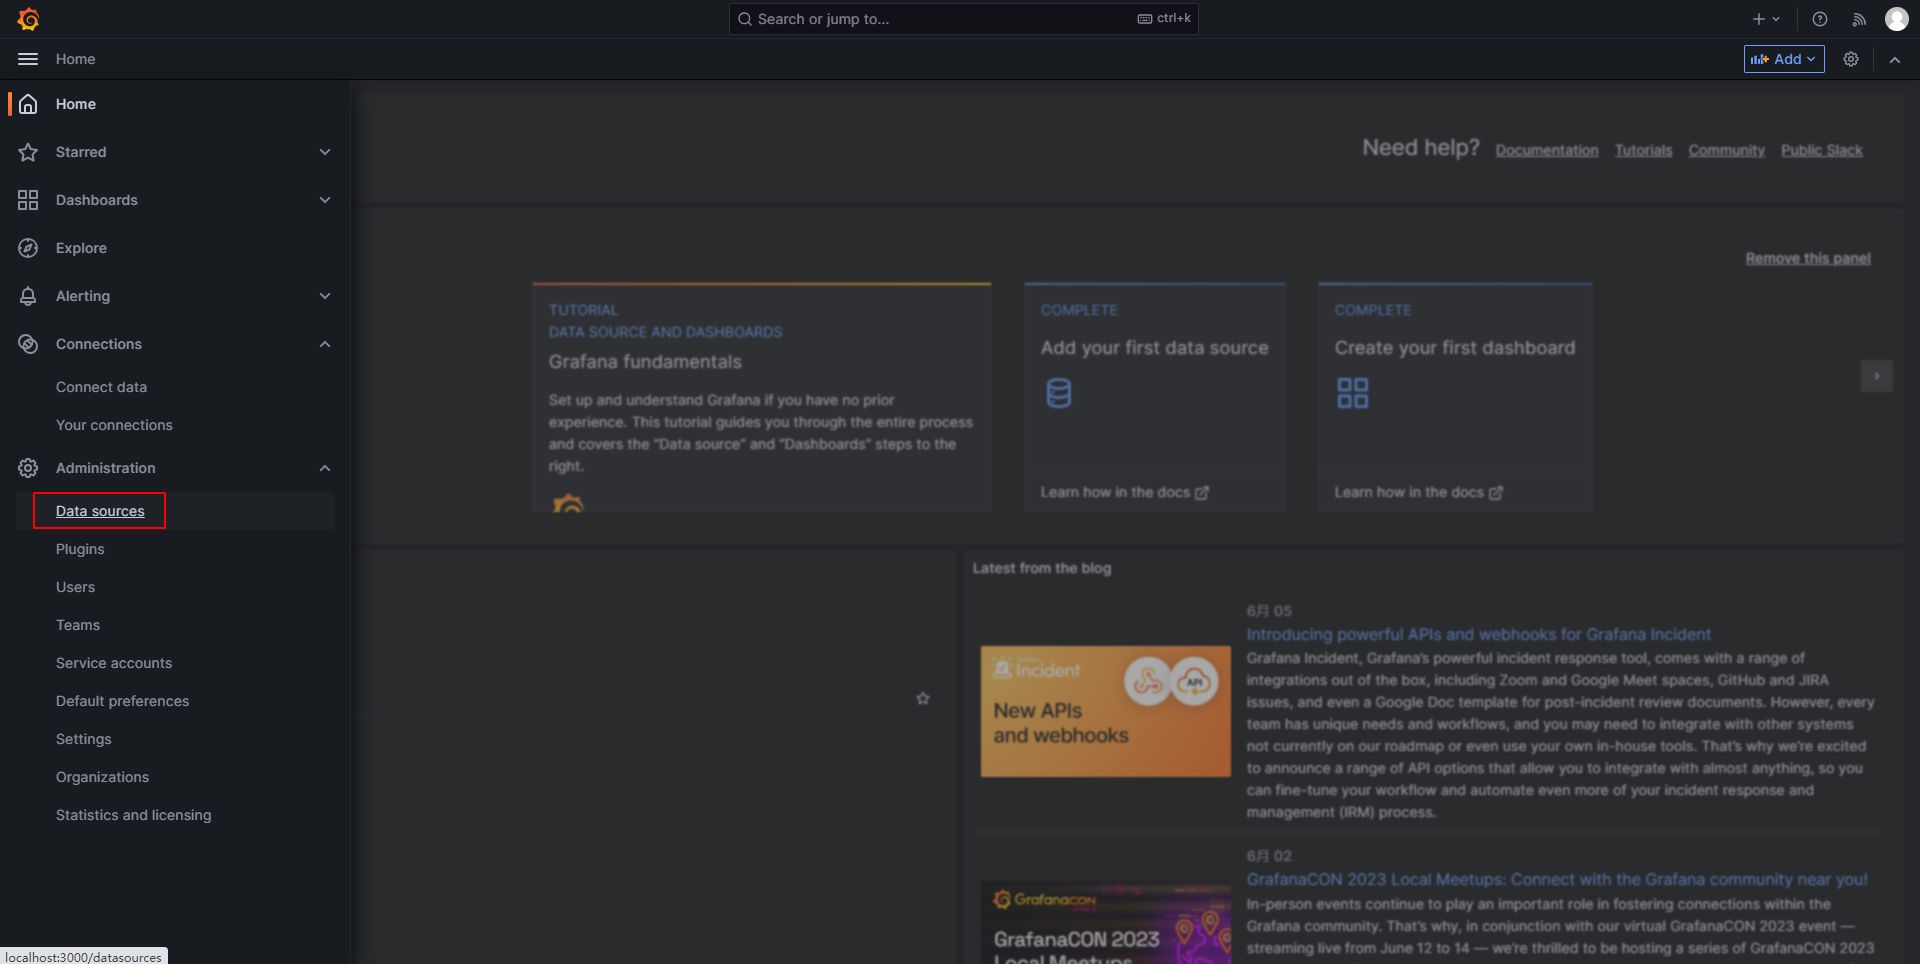Screen dimensions: 1920x964
Task: Click the Connections plug icon
Action: (28, 344)
